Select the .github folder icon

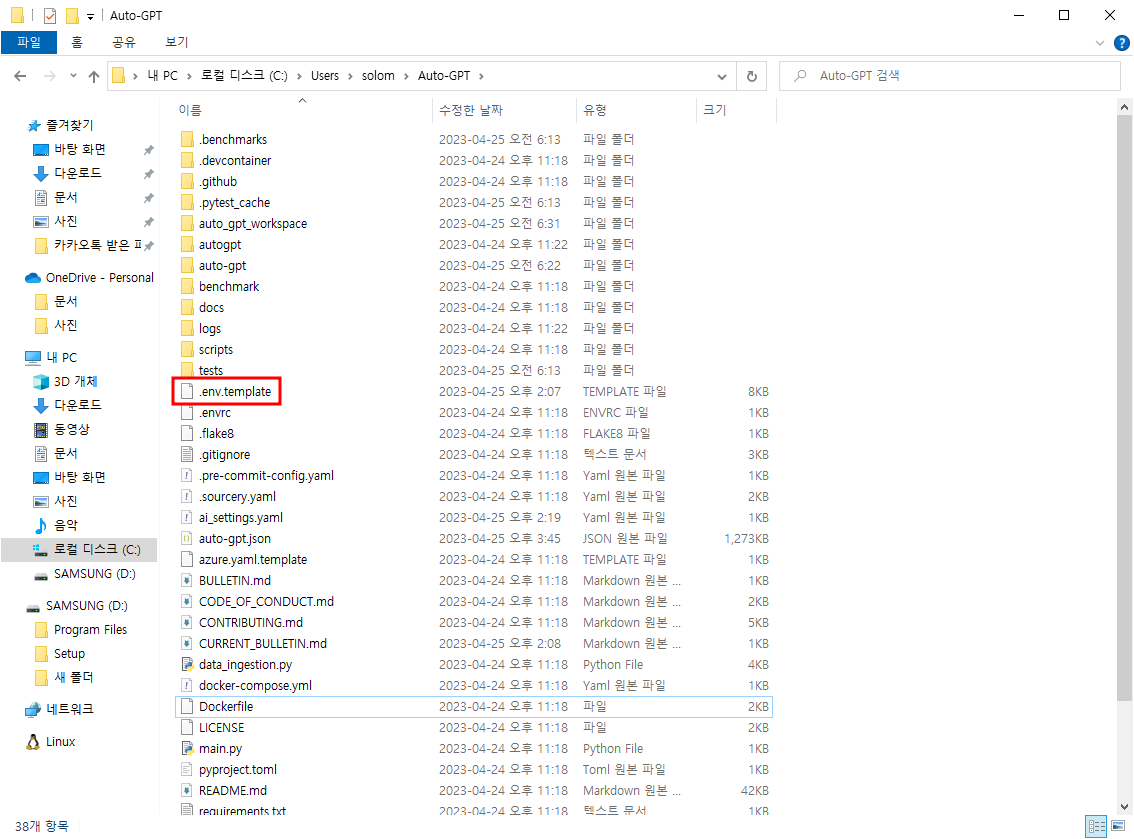(x=187, y=181)
